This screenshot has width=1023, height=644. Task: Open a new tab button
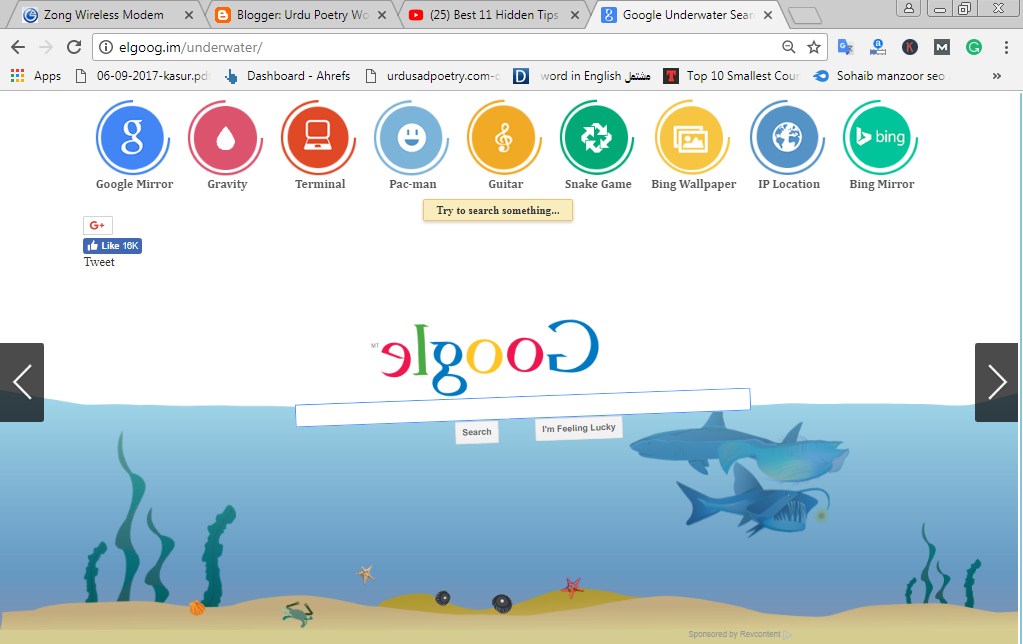coord(804,16)
